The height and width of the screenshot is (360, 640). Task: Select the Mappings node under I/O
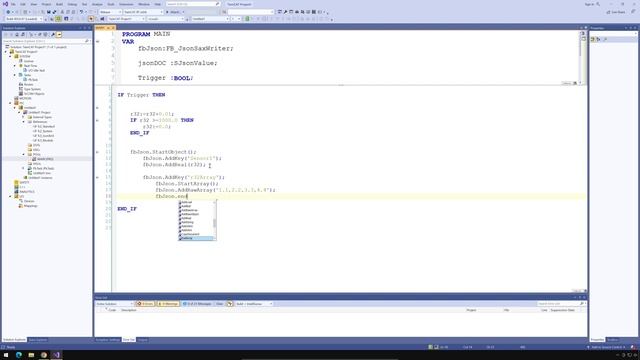click(30, 206)
